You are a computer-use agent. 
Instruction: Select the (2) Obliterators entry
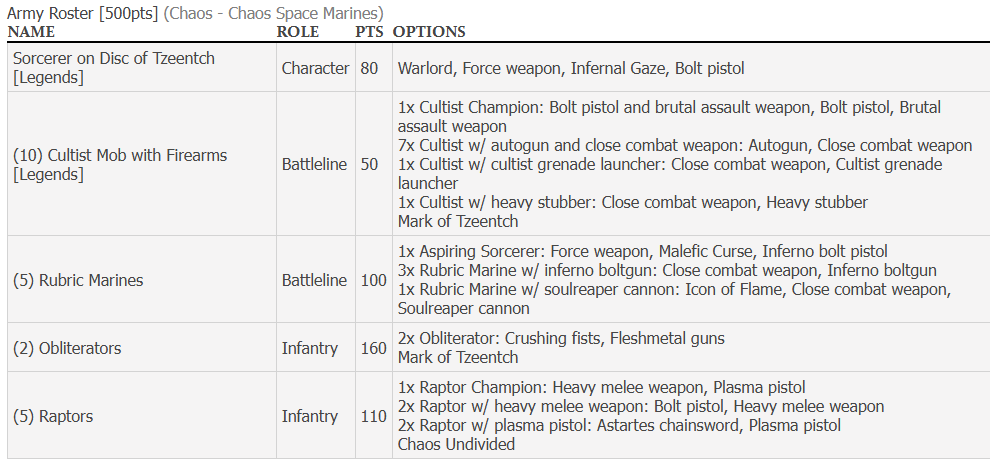67,349
